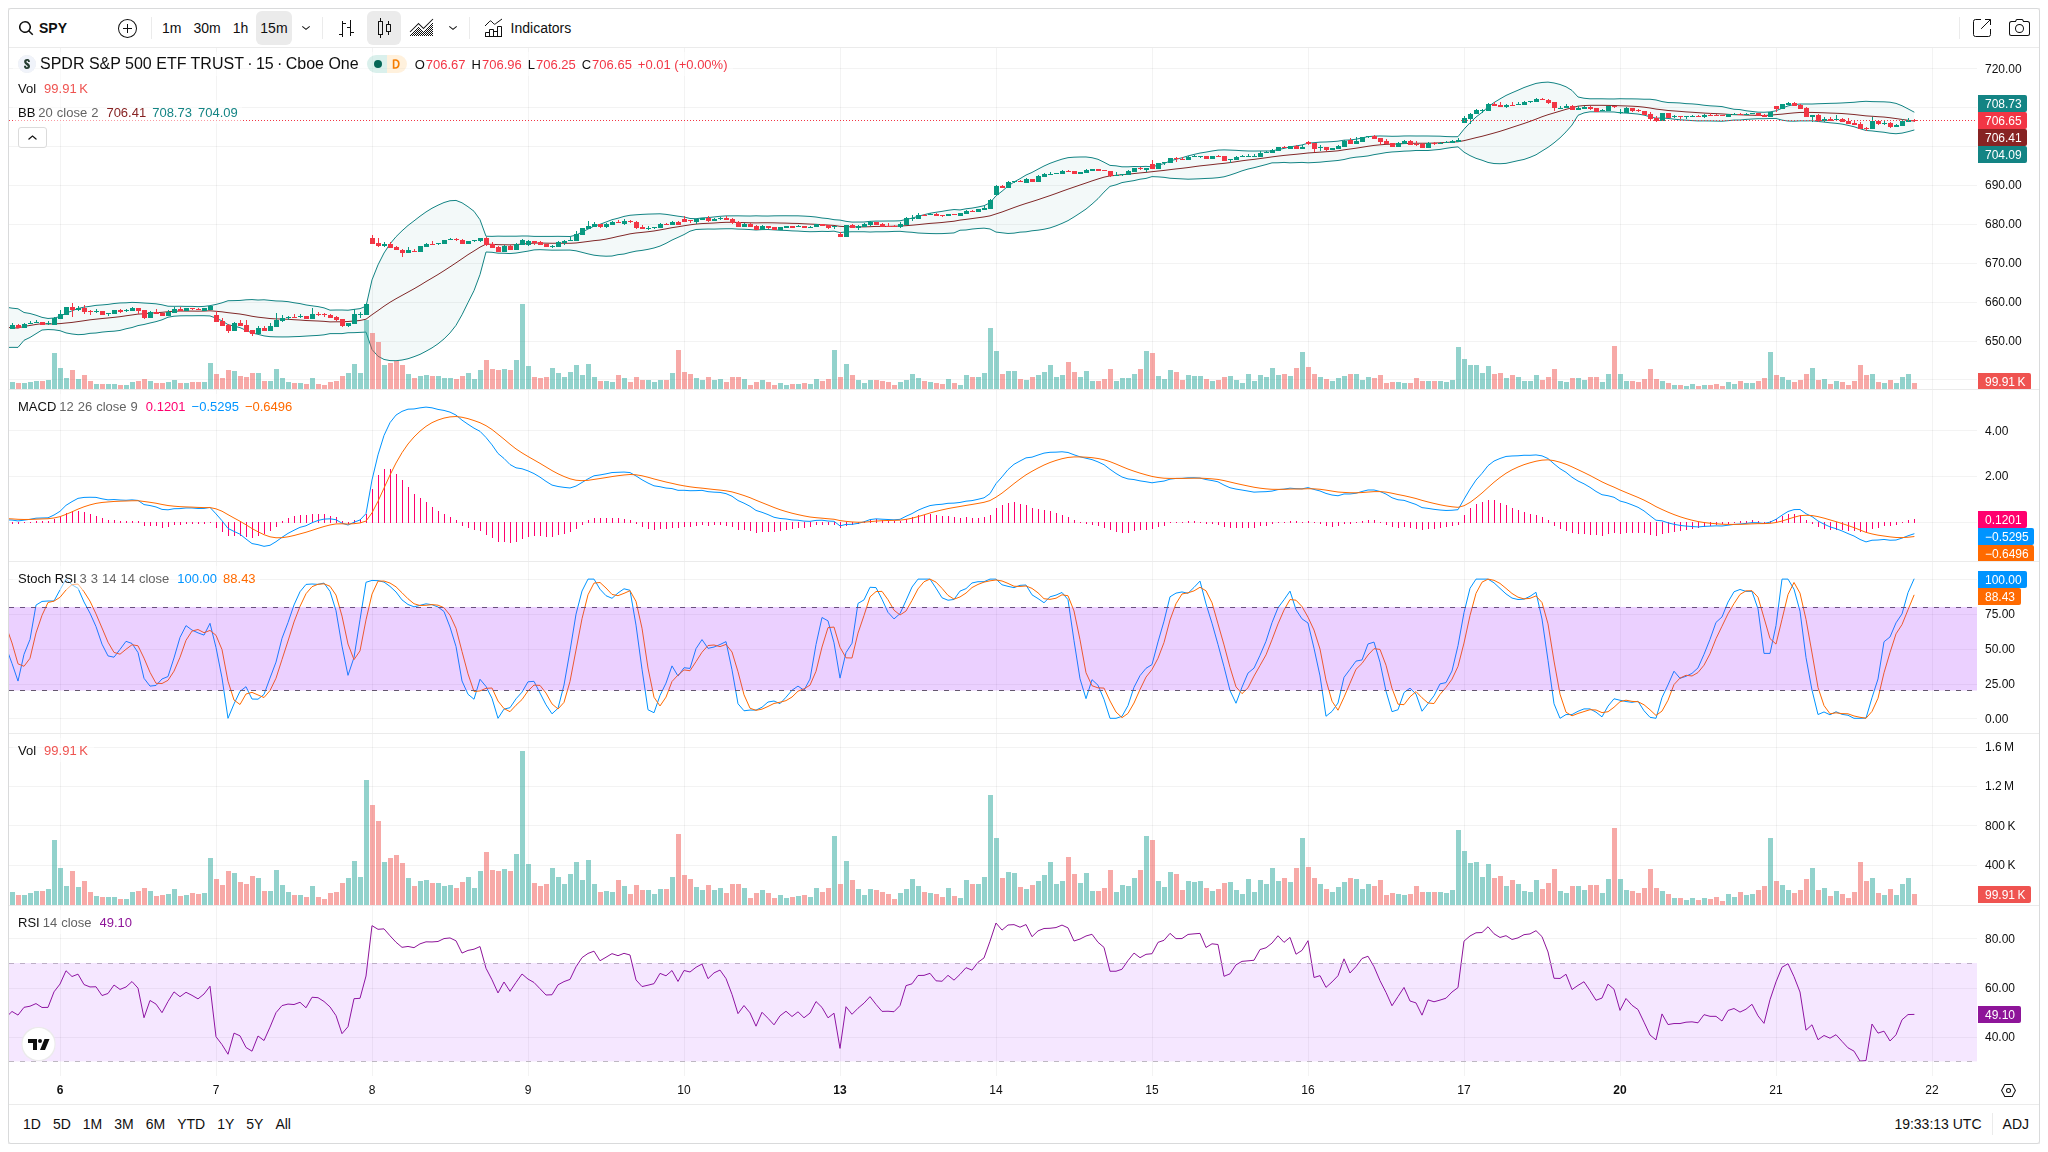2048x1152 pixels.
Task: Take a chart snapshot with camera icon
Action: 2019,28
